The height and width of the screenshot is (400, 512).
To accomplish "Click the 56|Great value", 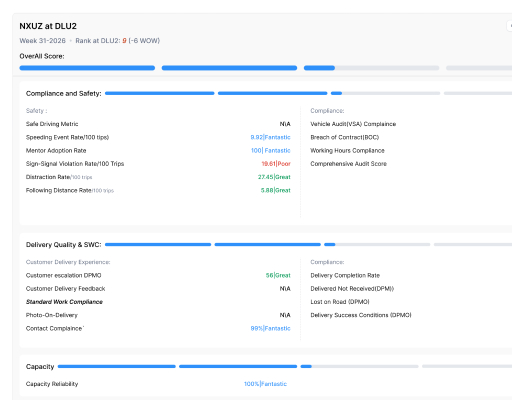I will tap(278, 275).
